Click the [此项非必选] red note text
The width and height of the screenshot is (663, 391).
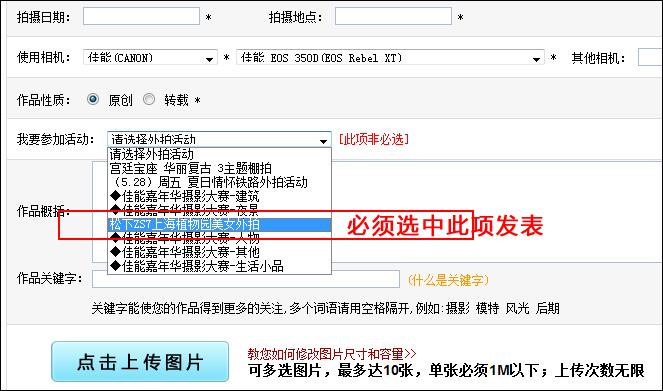click(x=374, y=139)
